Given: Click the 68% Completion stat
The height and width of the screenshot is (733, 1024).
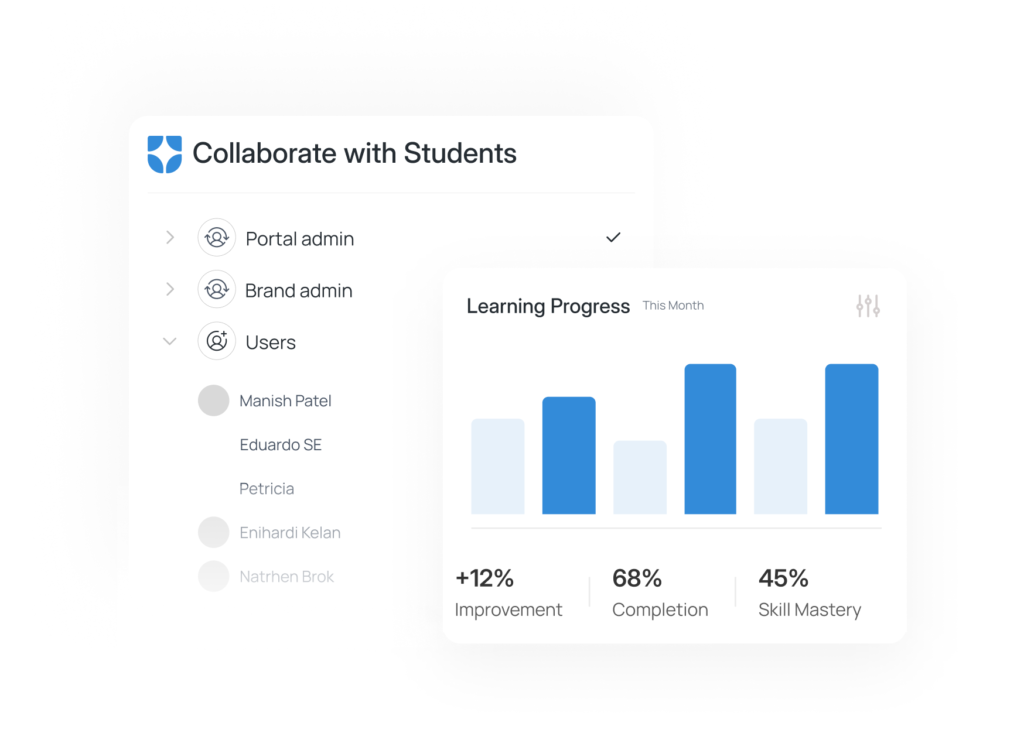Looking at the screenshot, I should (660, 593).
